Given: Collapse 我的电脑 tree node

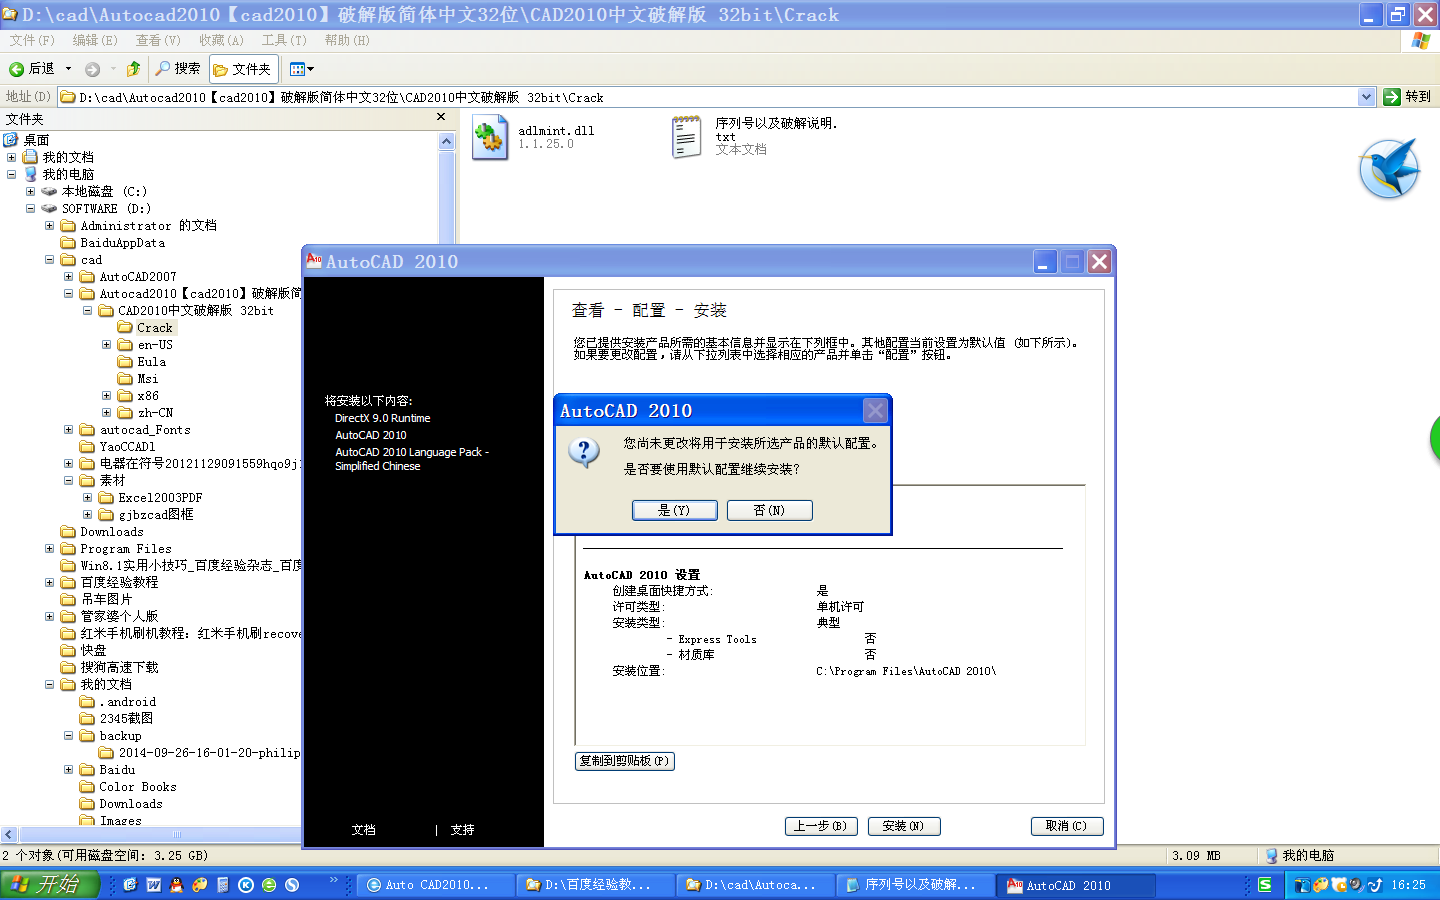Looking at the screenshot, I should point(11,174).
